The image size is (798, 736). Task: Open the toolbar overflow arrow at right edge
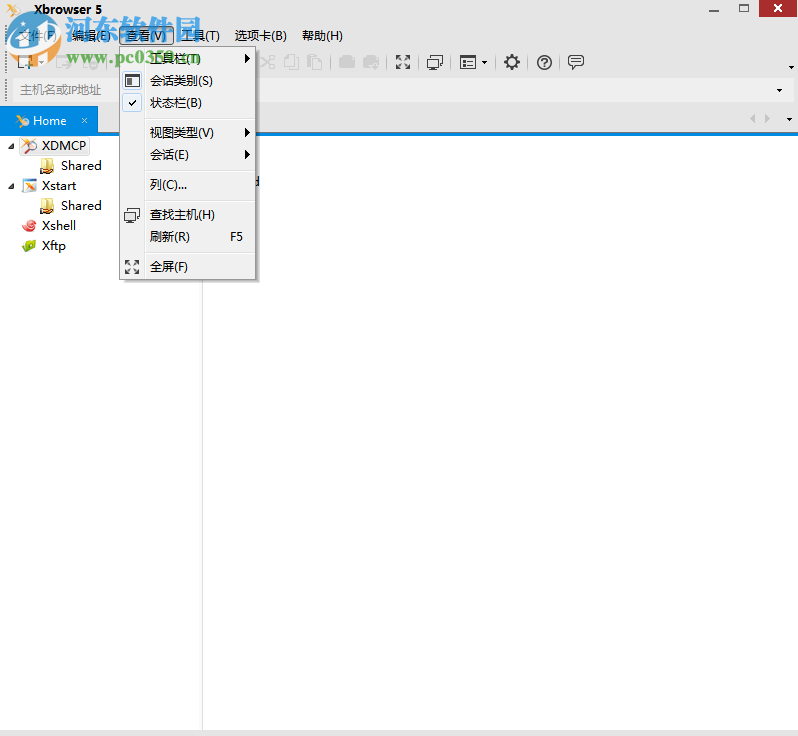pyautogui.click(x=791, y=67)
